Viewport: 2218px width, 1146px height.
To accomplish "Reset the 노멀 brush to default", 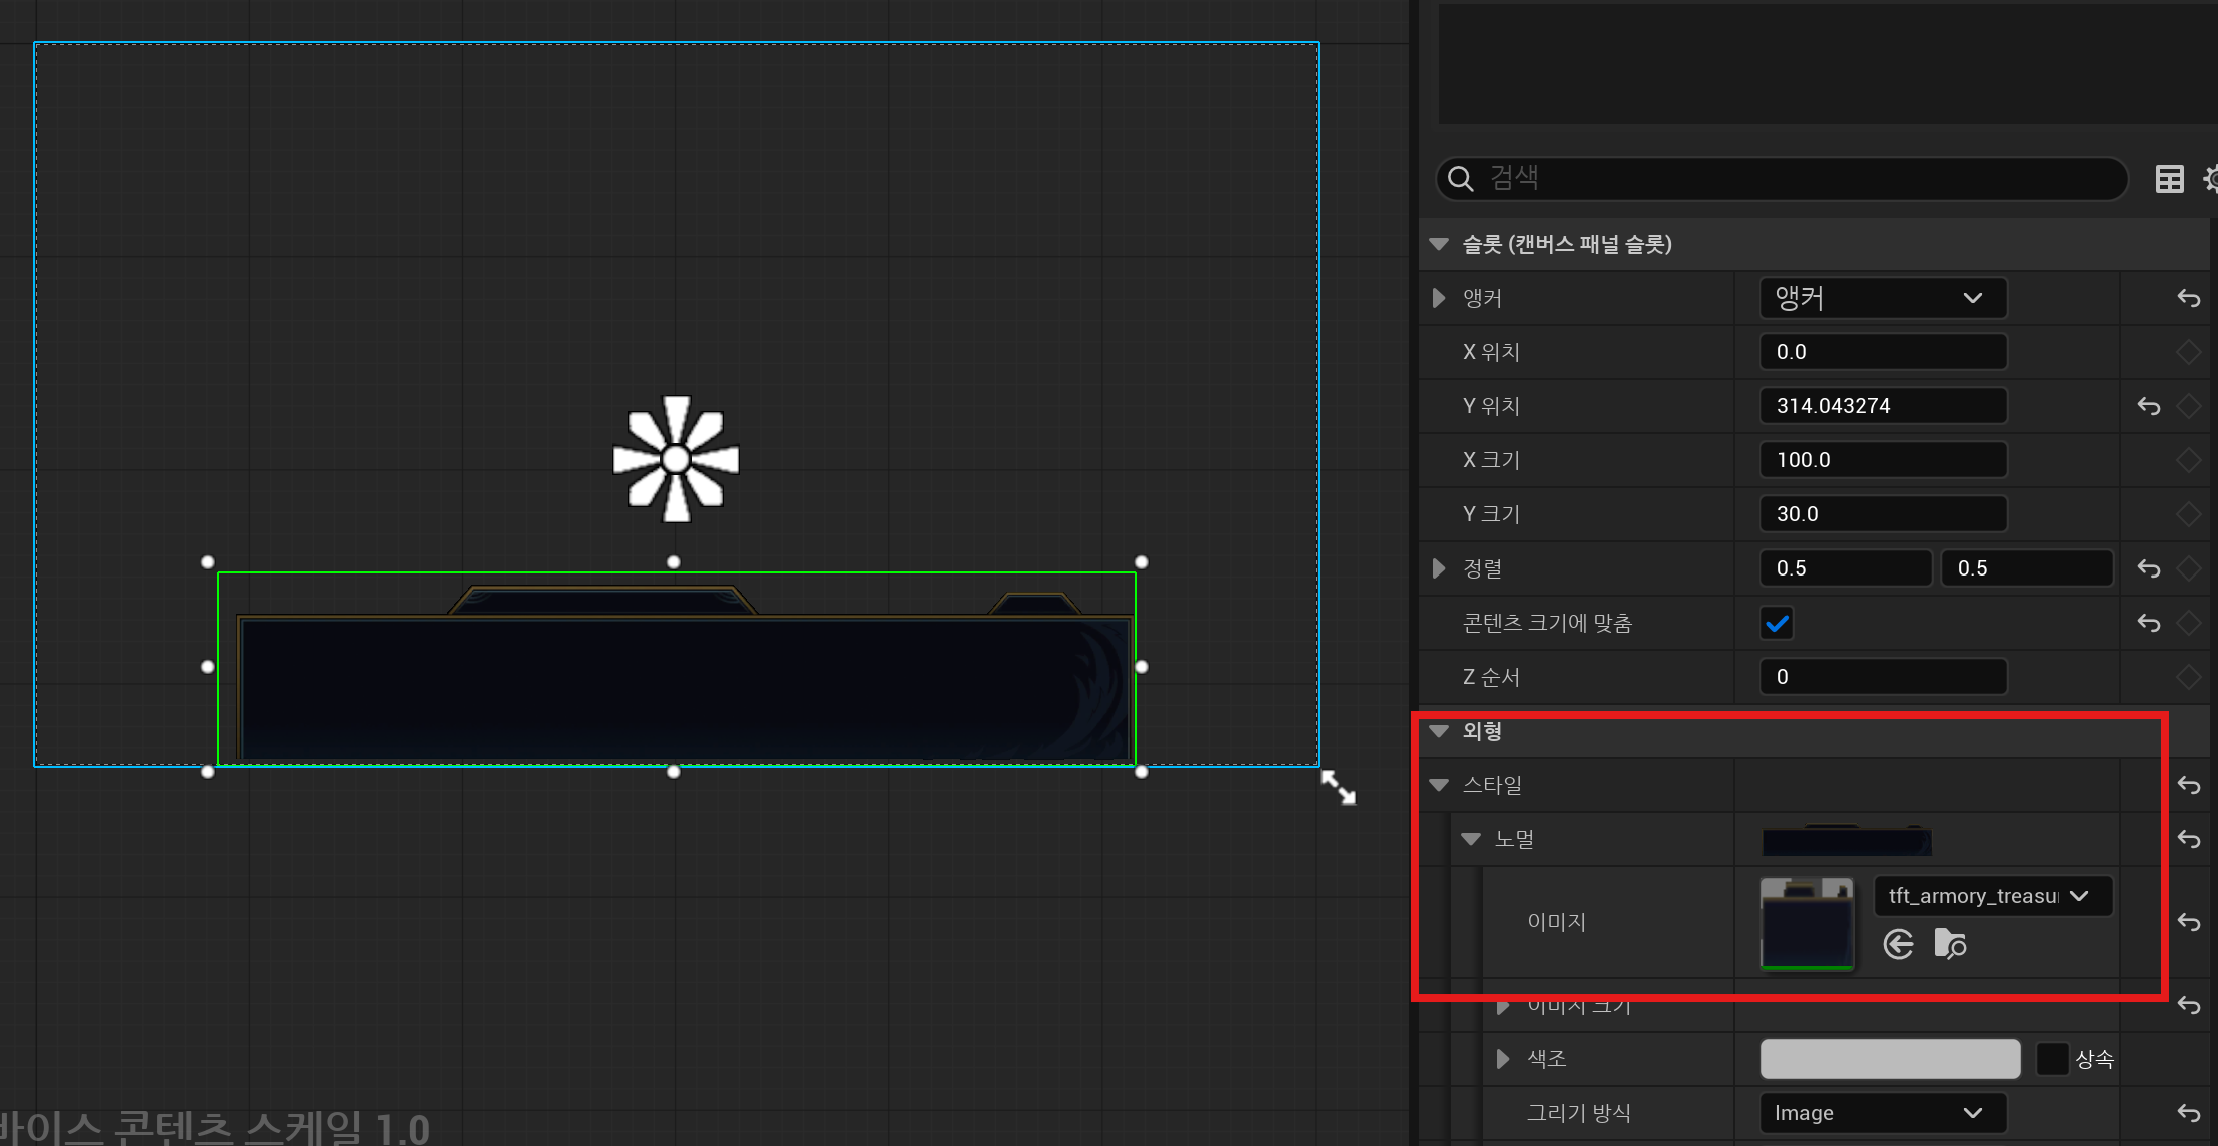I will pyautogui.click(x=2188, y=839).
